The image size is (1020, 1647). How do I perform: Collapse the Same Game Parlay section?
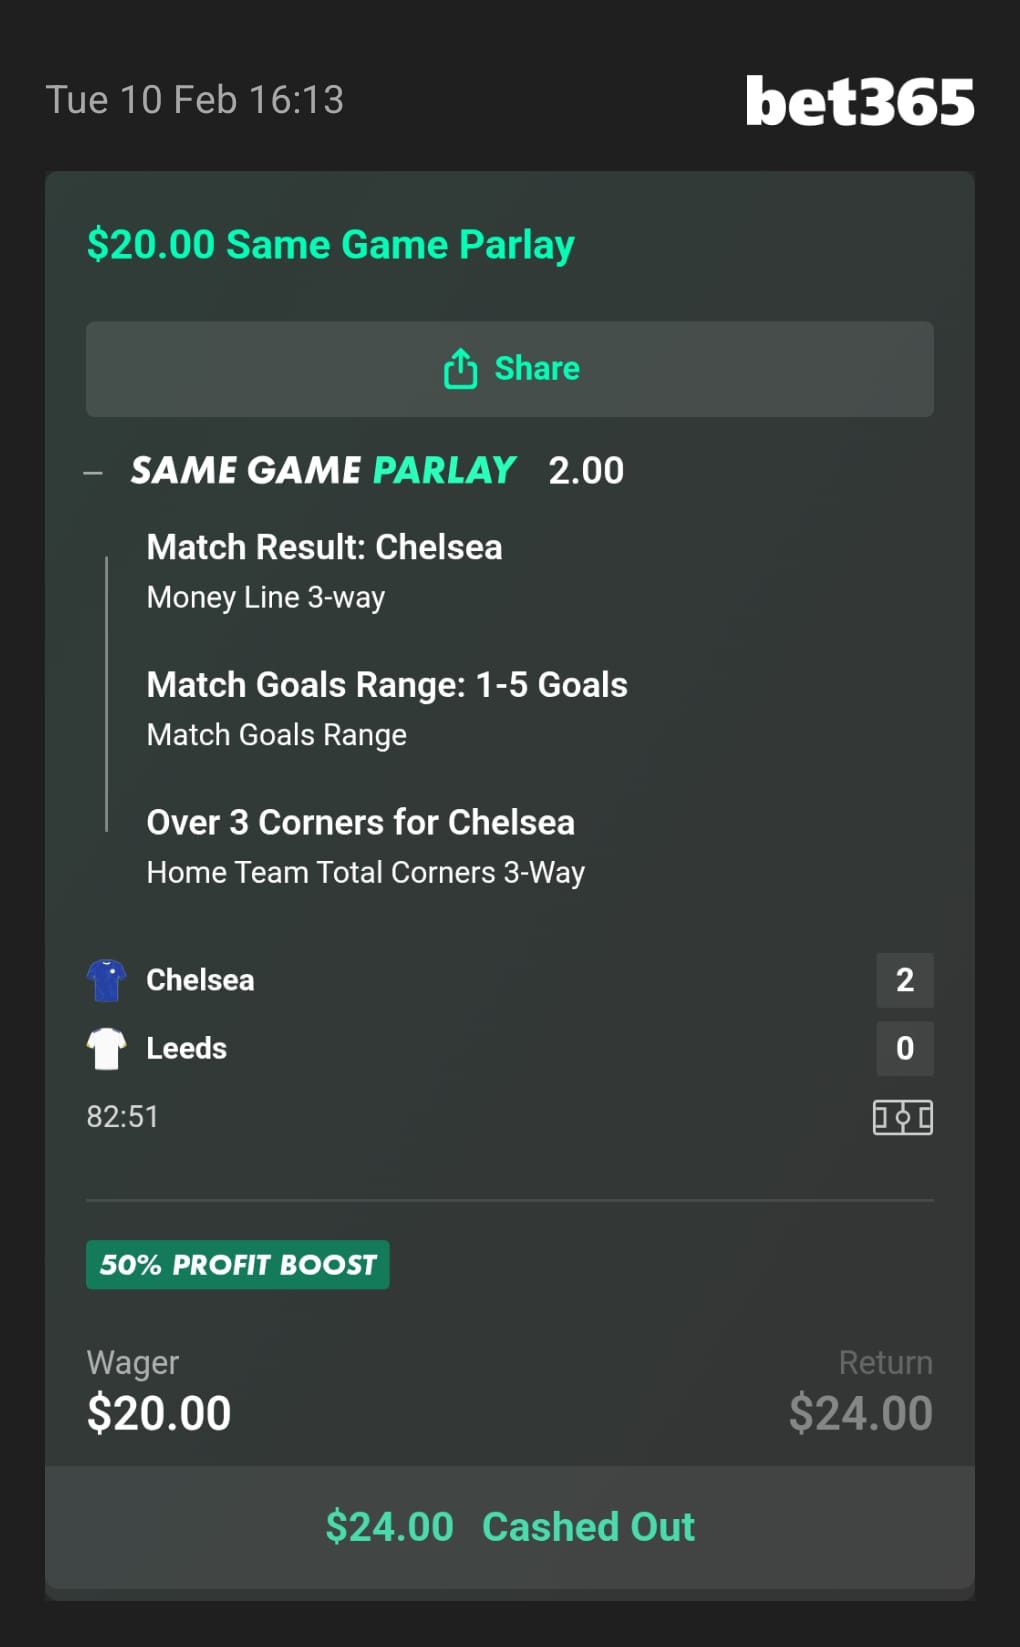(94, 472)
